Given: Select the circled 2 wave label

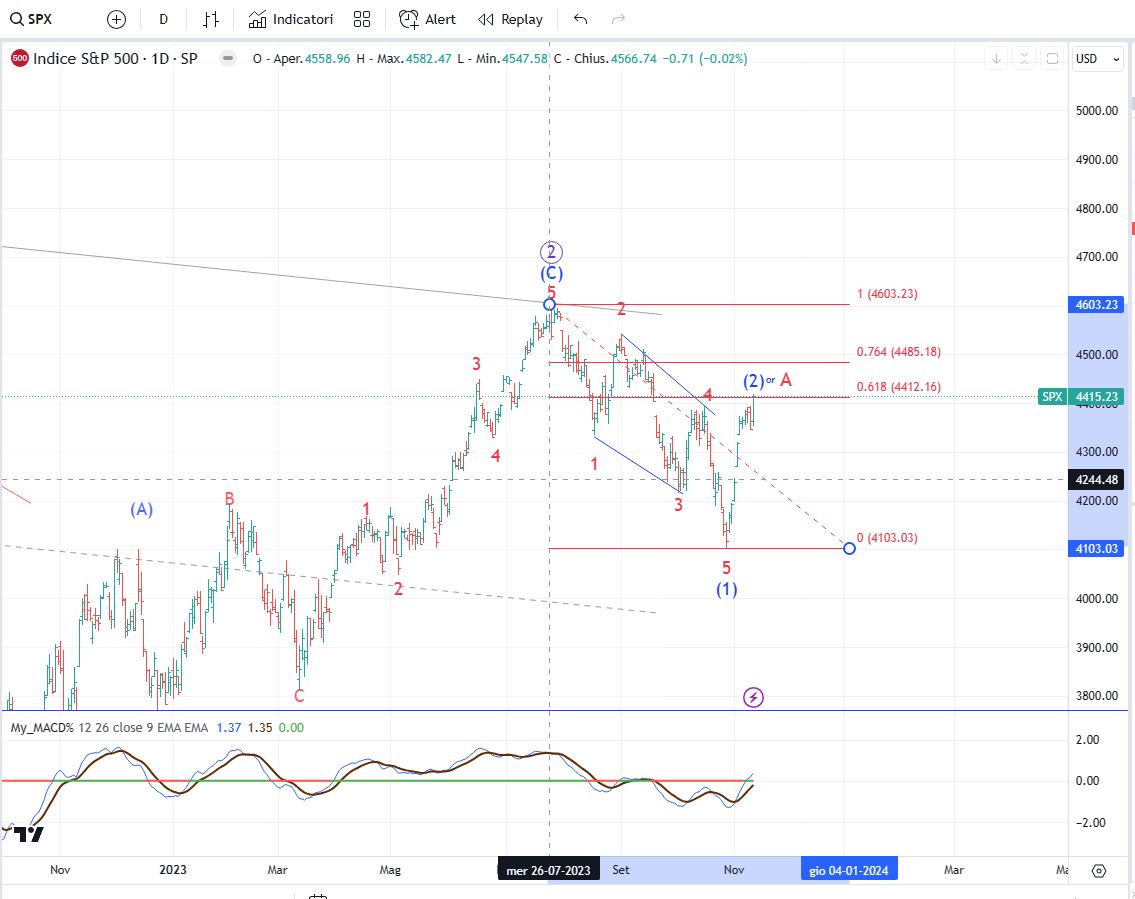Looking at the screenshot, I should pos(551,252).
